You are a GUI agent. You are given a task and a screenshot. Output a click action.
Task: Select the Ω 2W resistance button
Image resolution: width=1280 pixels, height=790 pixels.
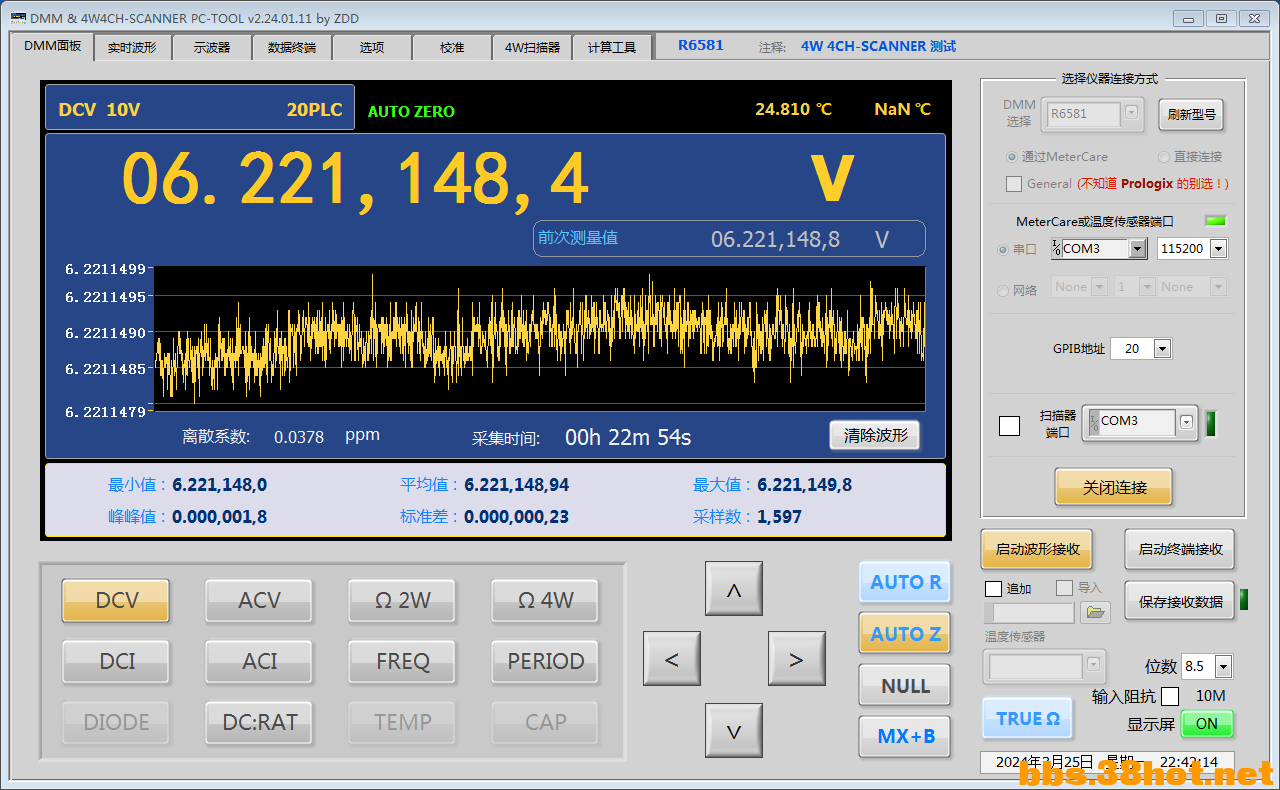click(403, 600)
